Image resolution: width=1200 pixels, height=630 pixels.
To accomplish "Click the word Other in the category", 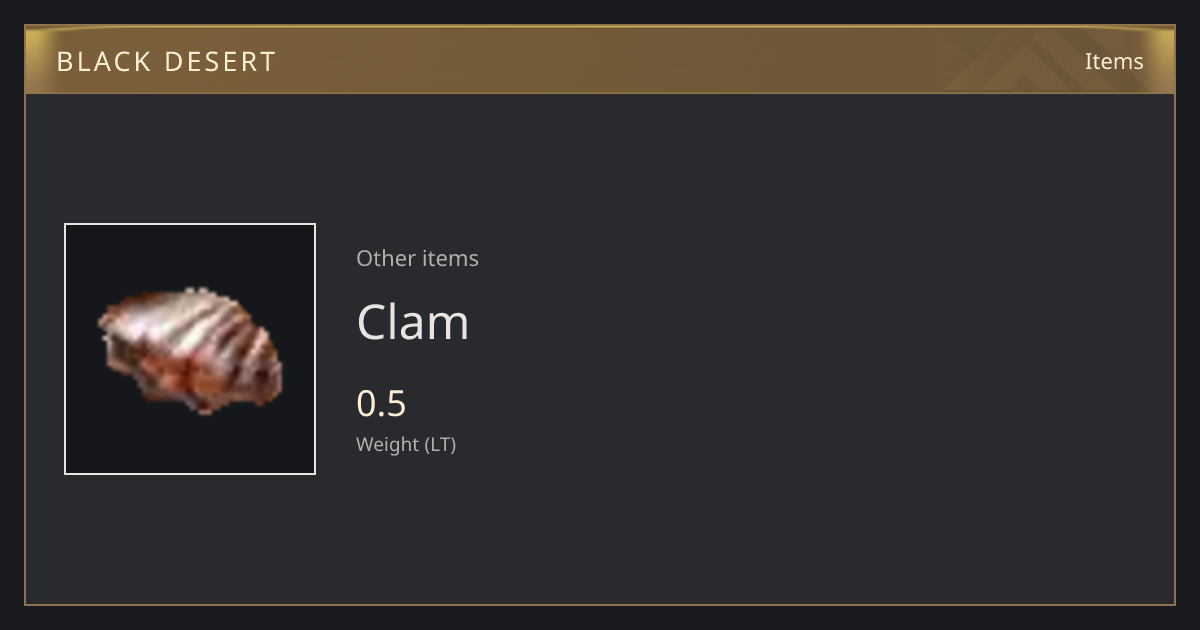I will (385, 258).
